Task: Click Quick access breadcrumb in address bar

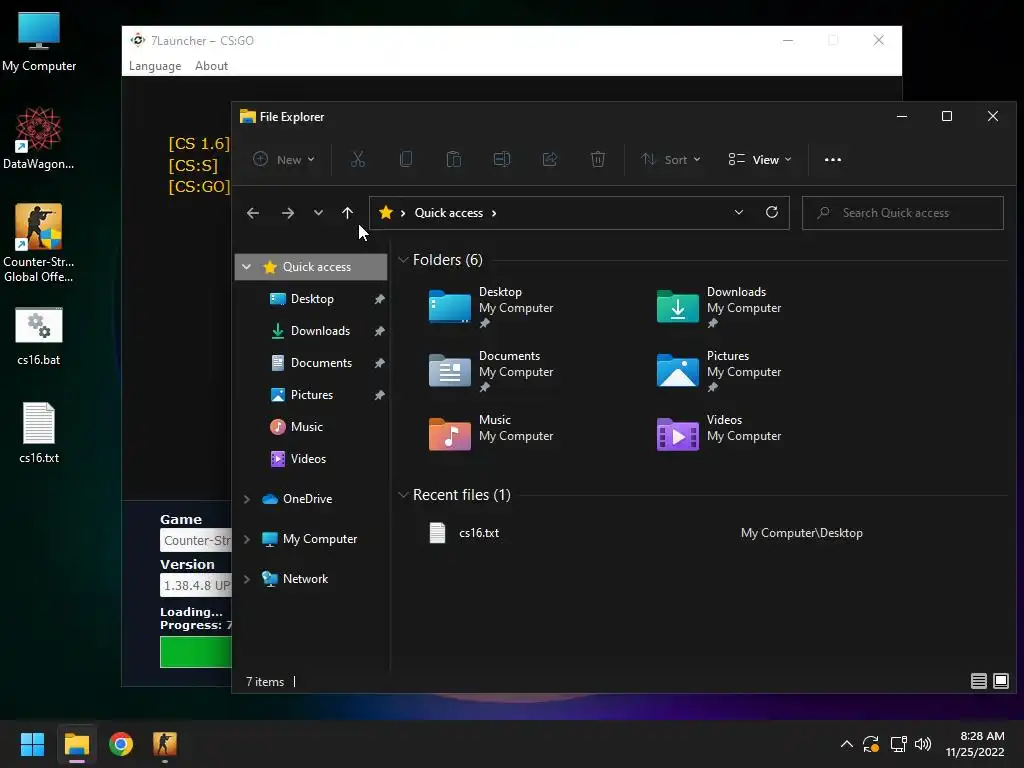Action: point(449,213)
